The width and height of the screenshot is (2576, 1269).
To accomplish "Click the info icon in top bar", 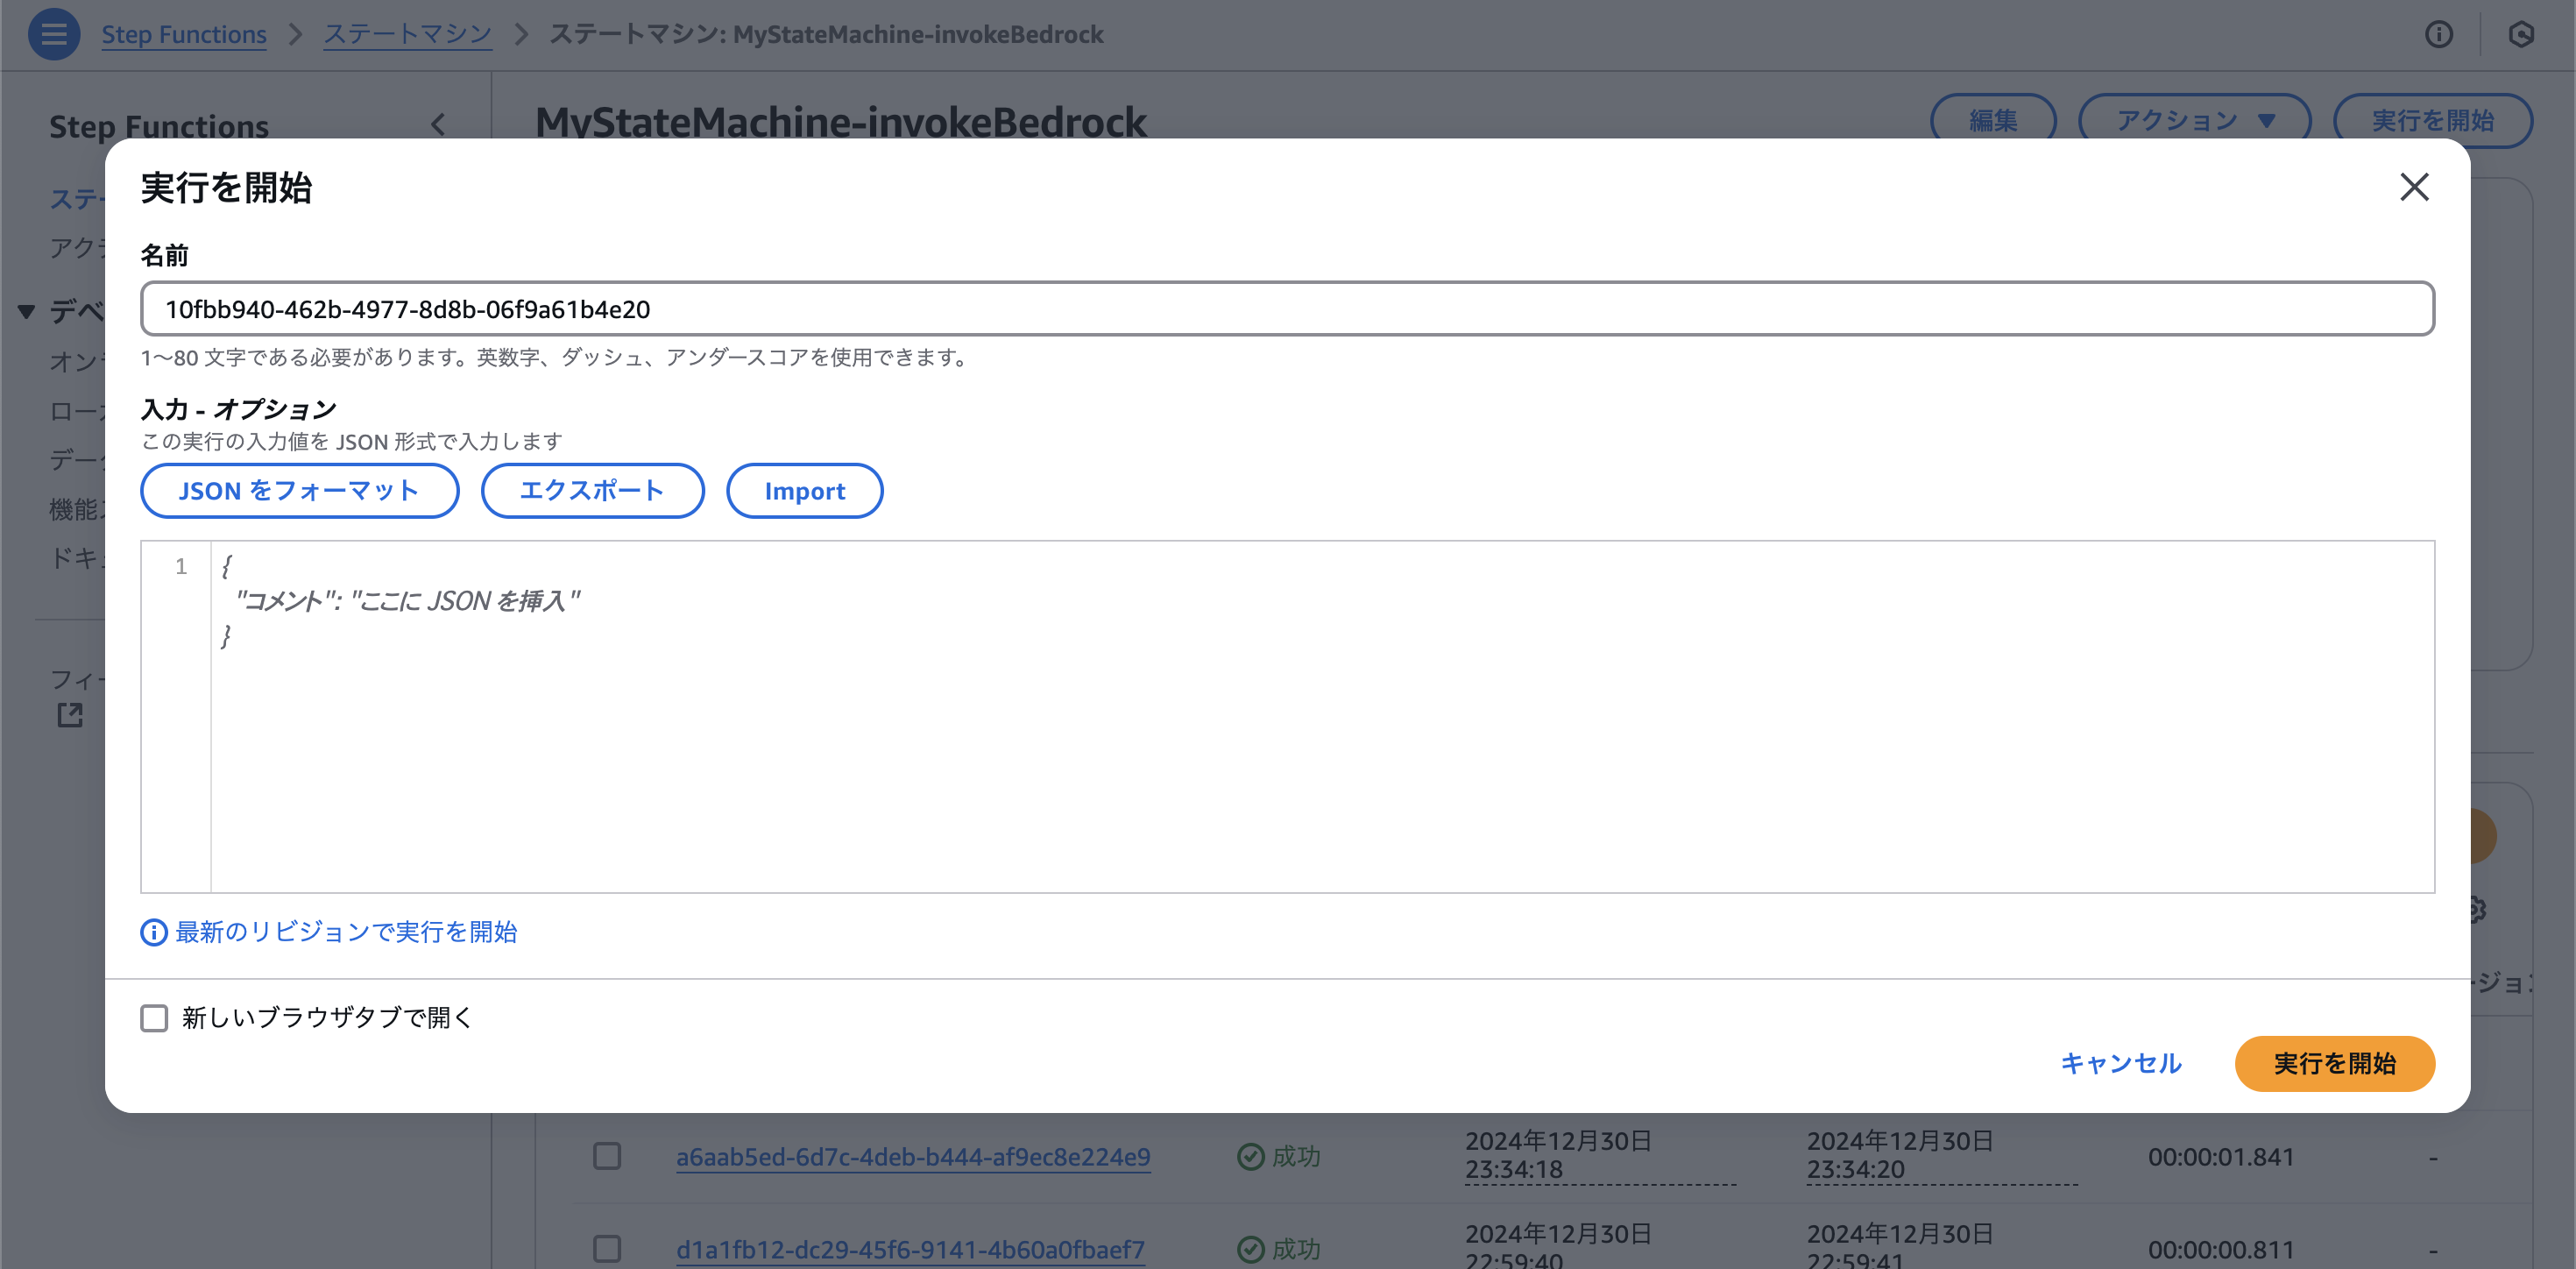I will (2439, 34).
